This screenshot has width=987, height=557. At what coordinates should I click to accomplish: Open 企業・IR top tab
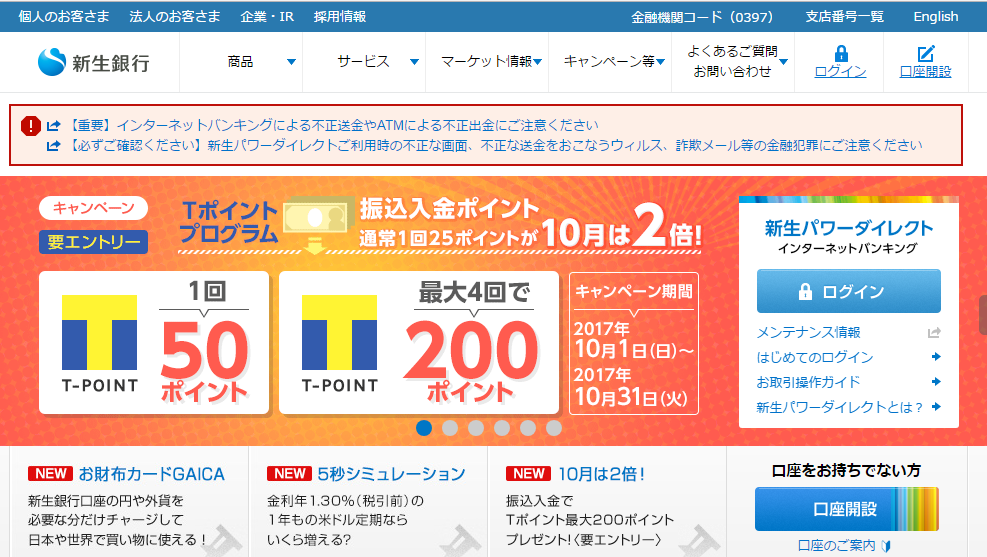(x=267, y=16)
